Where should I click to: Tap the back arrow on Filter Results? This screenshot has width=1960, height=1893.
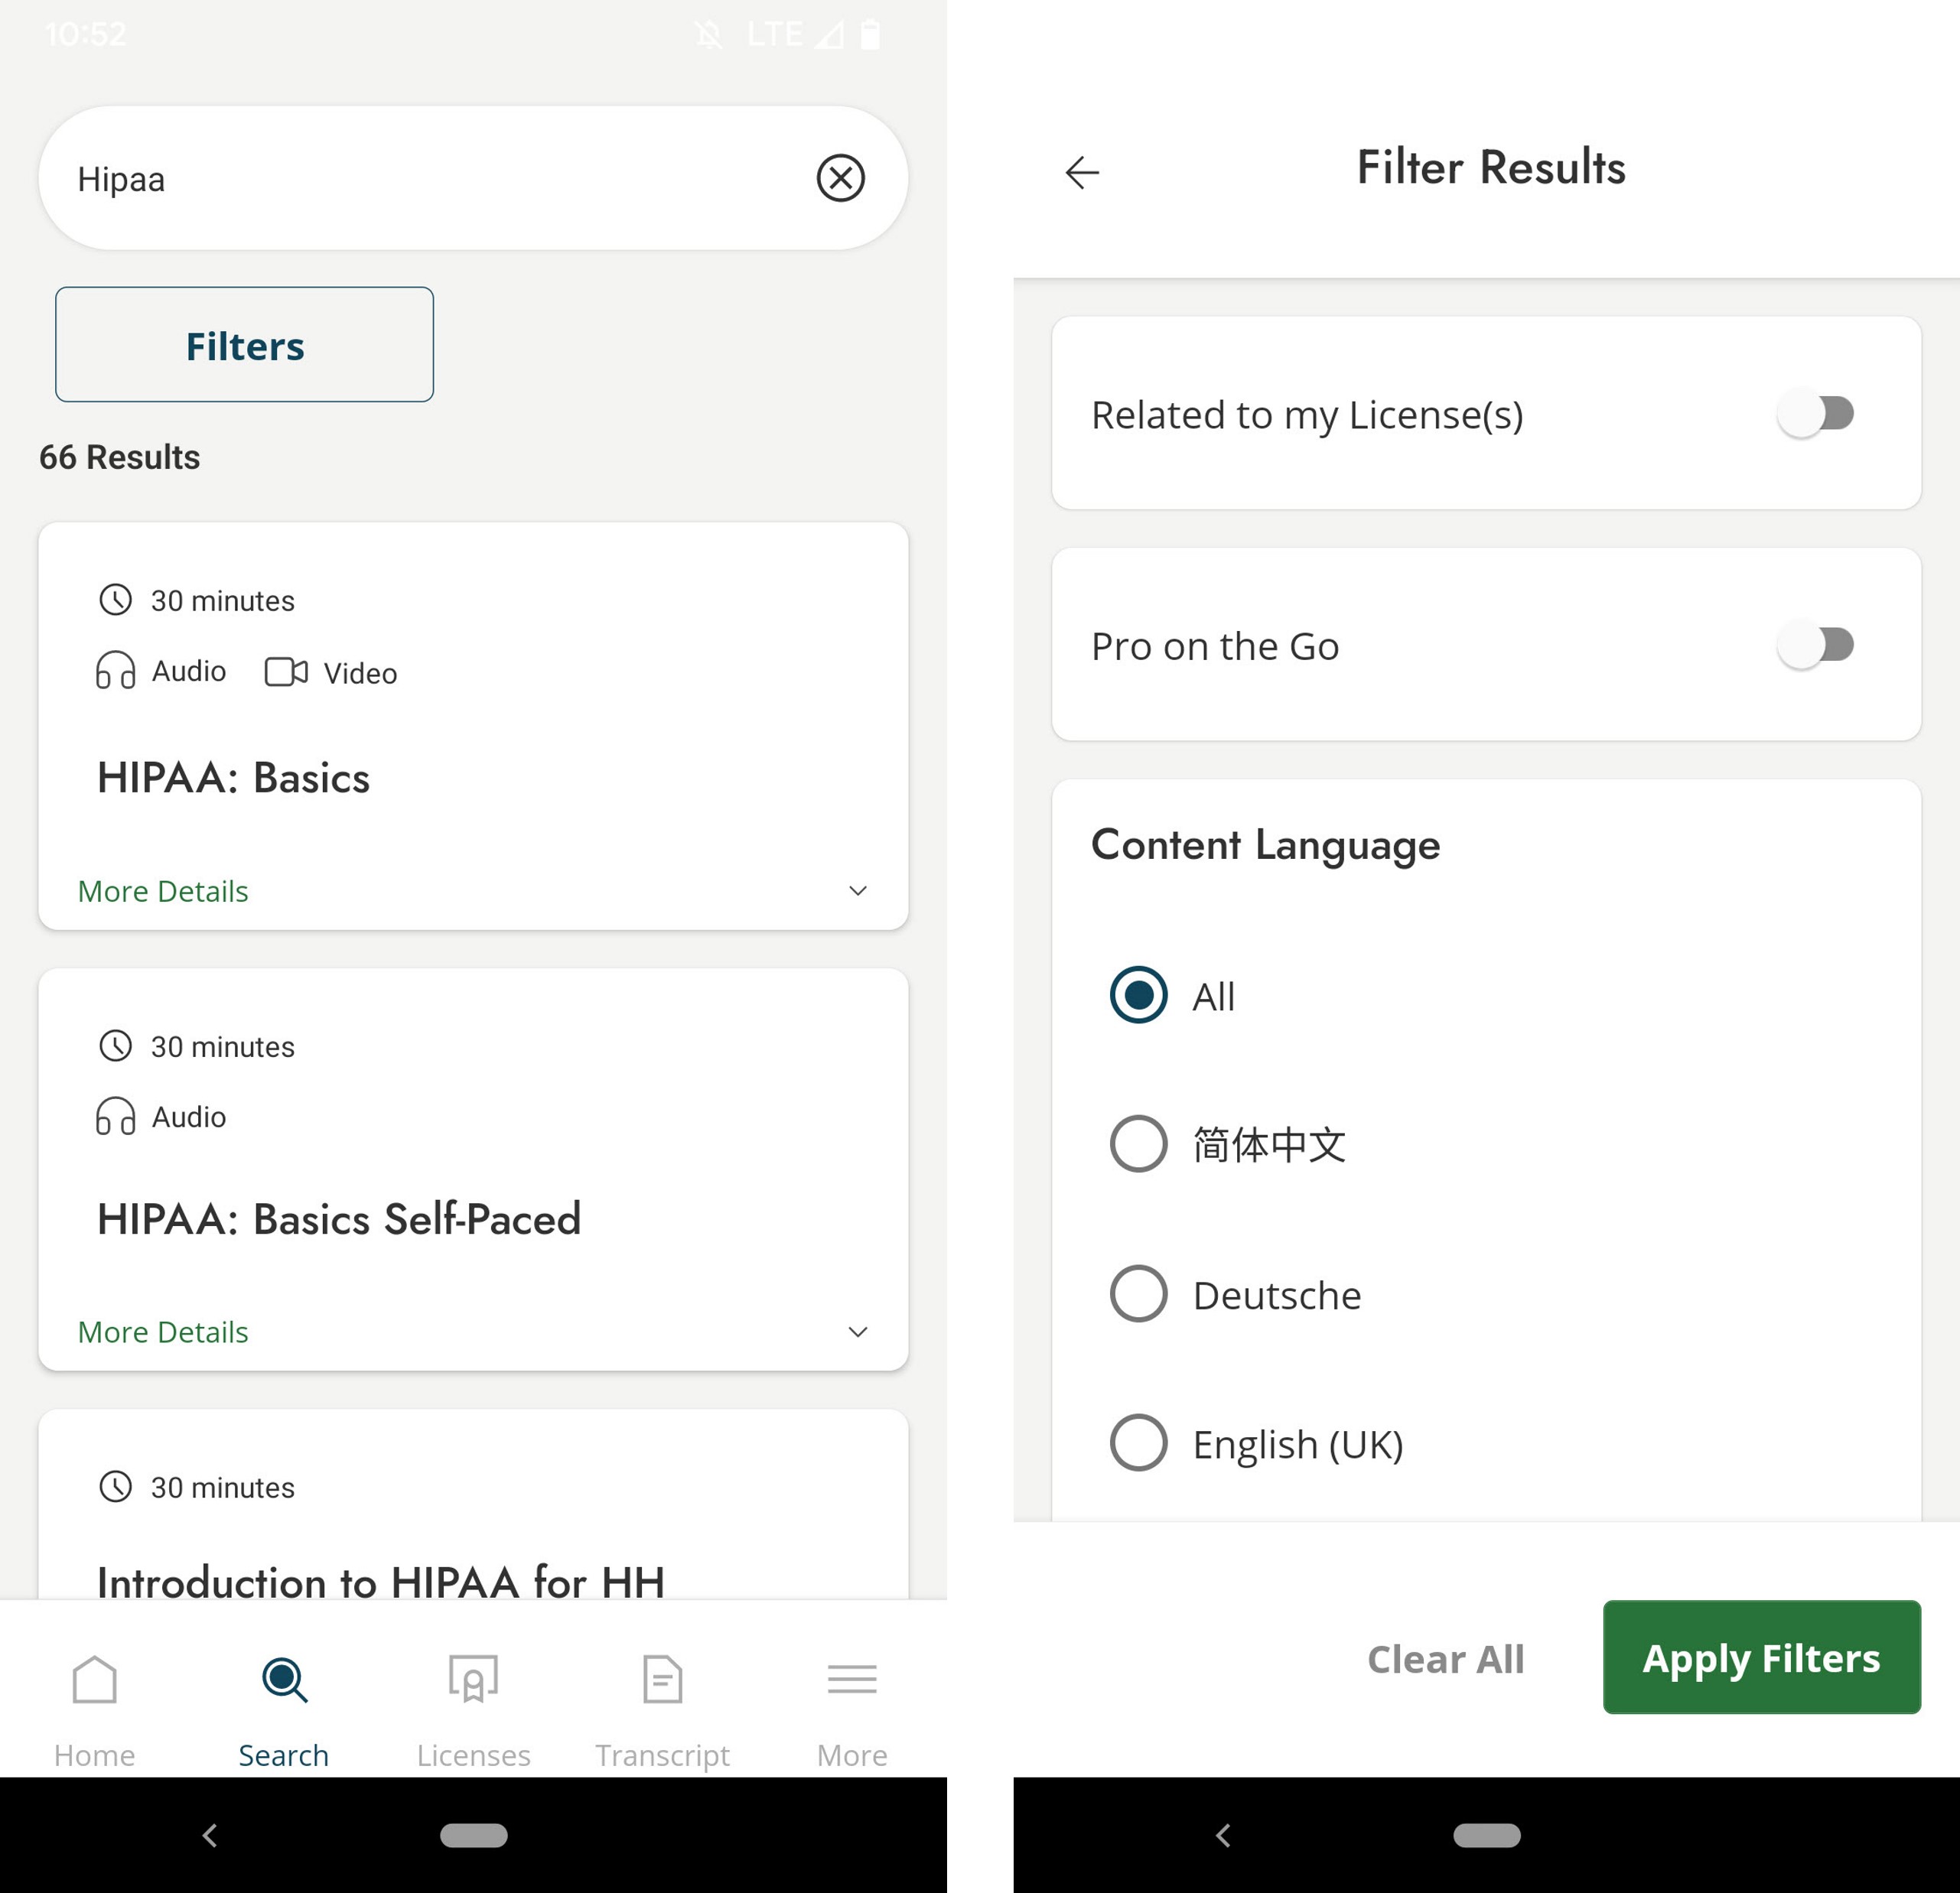pos(1082,171)
